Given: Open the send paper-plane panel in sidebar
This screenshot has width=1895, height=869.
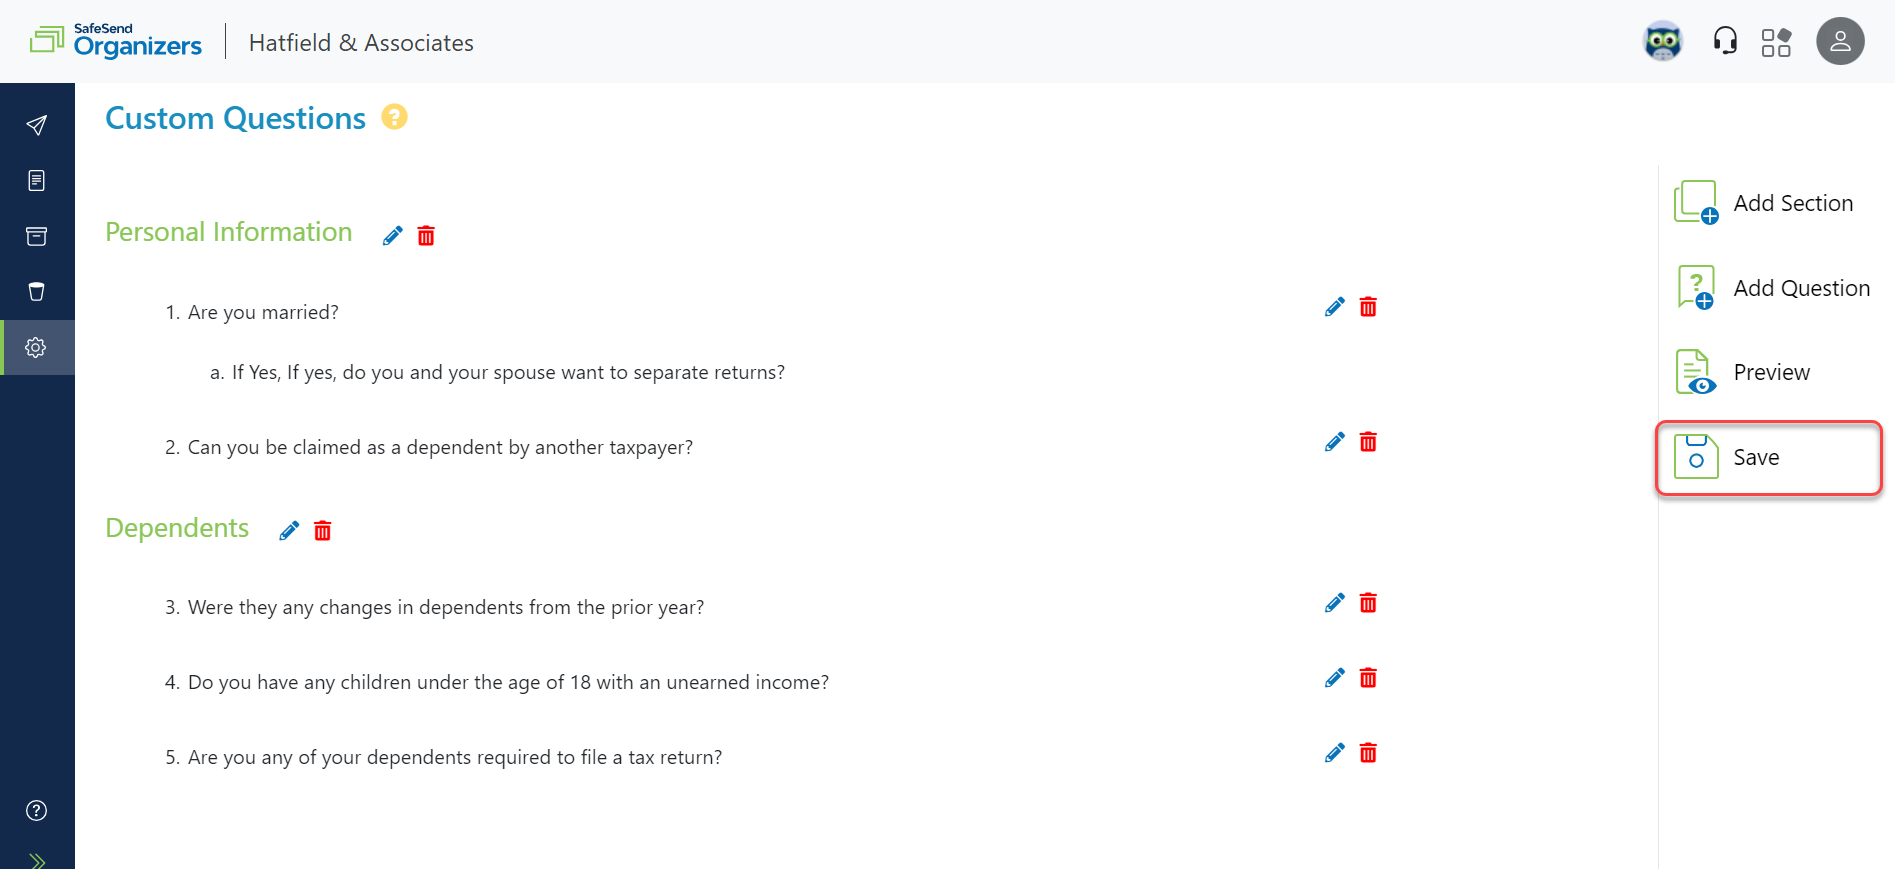Looking at the screenshot, I should (x=37, y=124).
